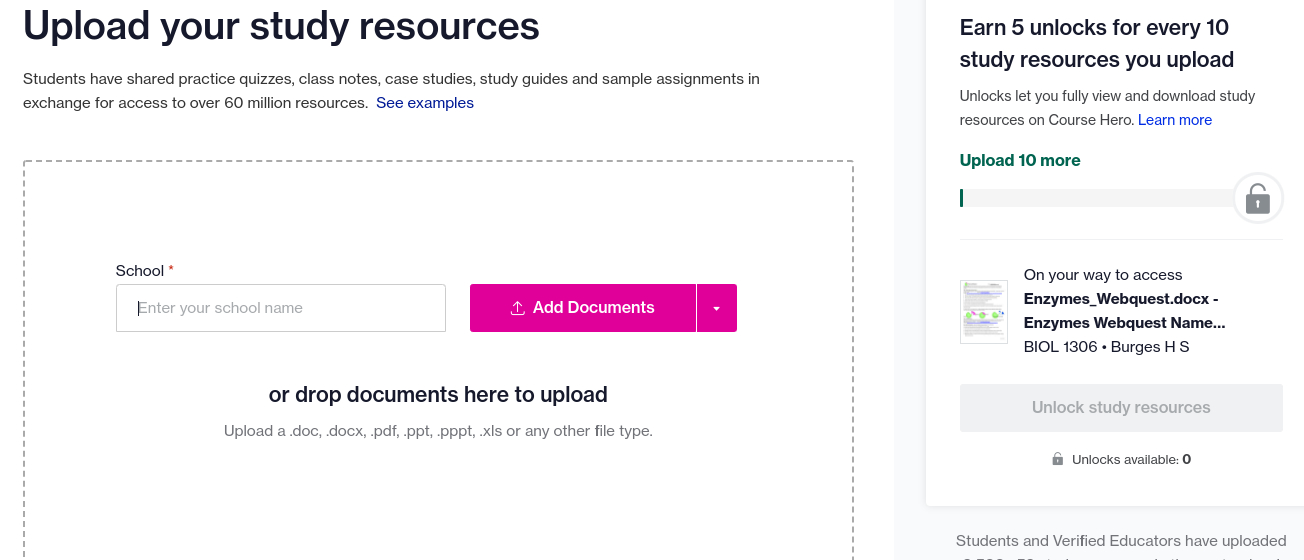
Task: Click the upload arrow icon in Add Documents
Action: click(x=518, y=308)
